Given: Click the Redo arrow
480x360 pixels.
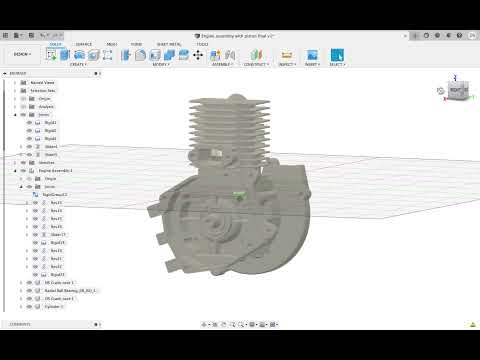Looking at the screenshot, I should point(56,35).
